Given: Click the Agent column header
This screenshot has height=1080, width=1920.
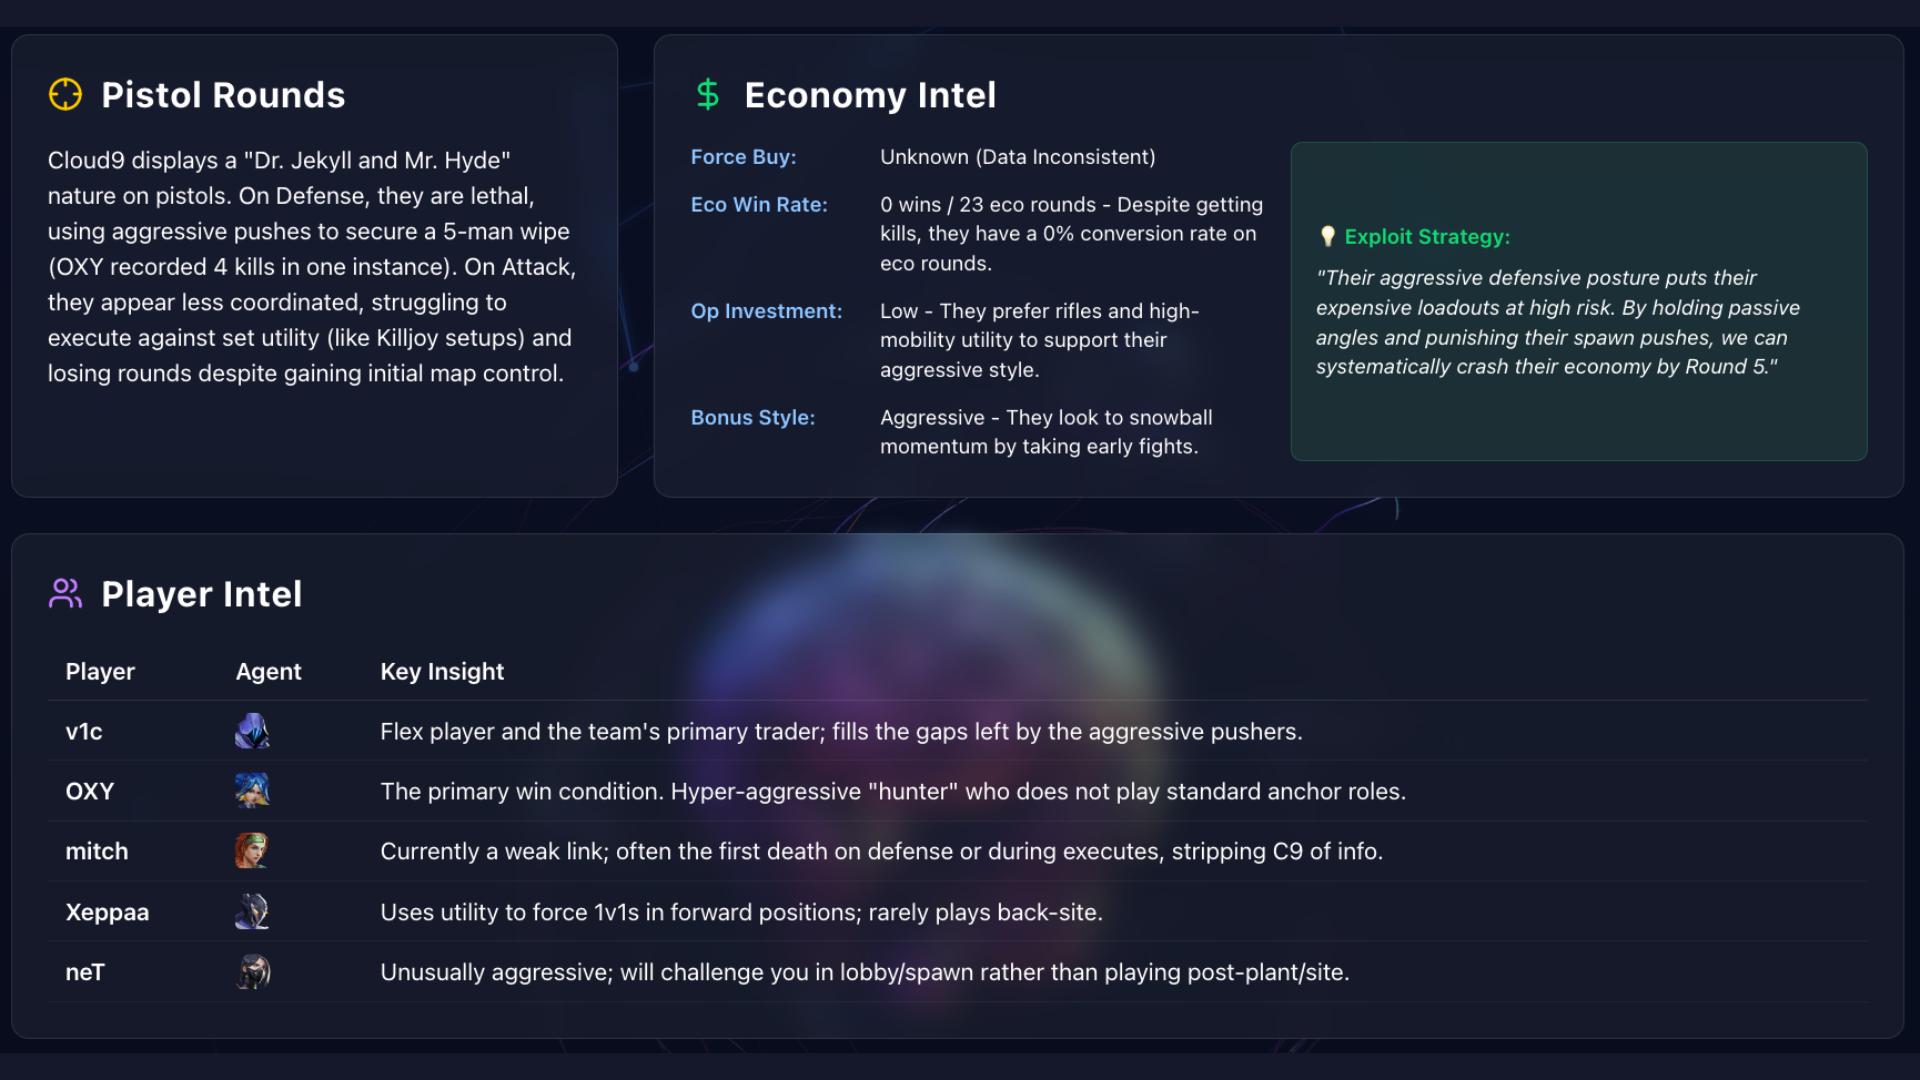Looking at the screenshot, I should pyautogui.click(x=268, y=672).
